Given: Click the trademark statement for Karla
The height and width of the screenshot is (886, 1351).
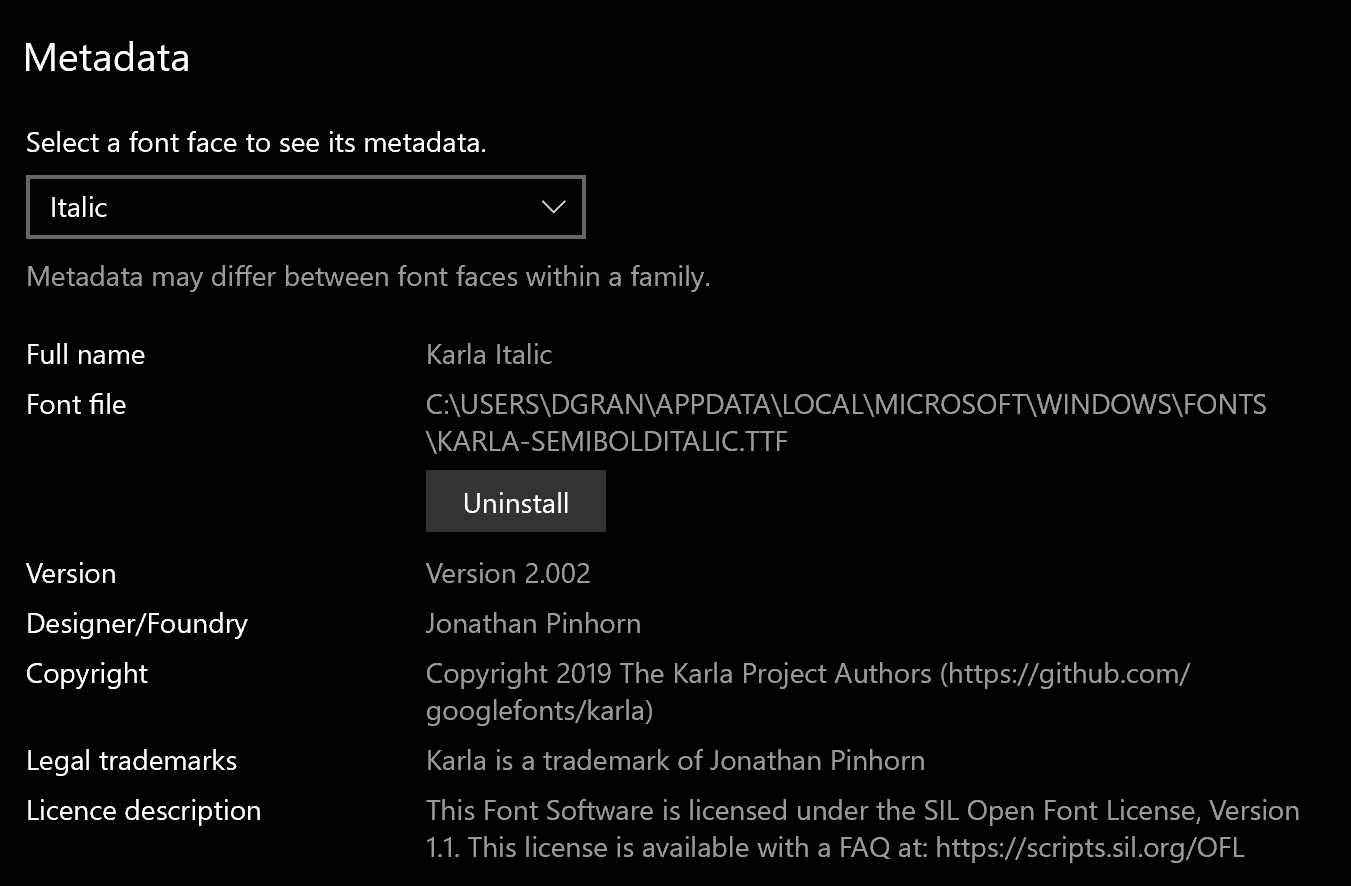Looking at the screenshot, I should (675, 760).
